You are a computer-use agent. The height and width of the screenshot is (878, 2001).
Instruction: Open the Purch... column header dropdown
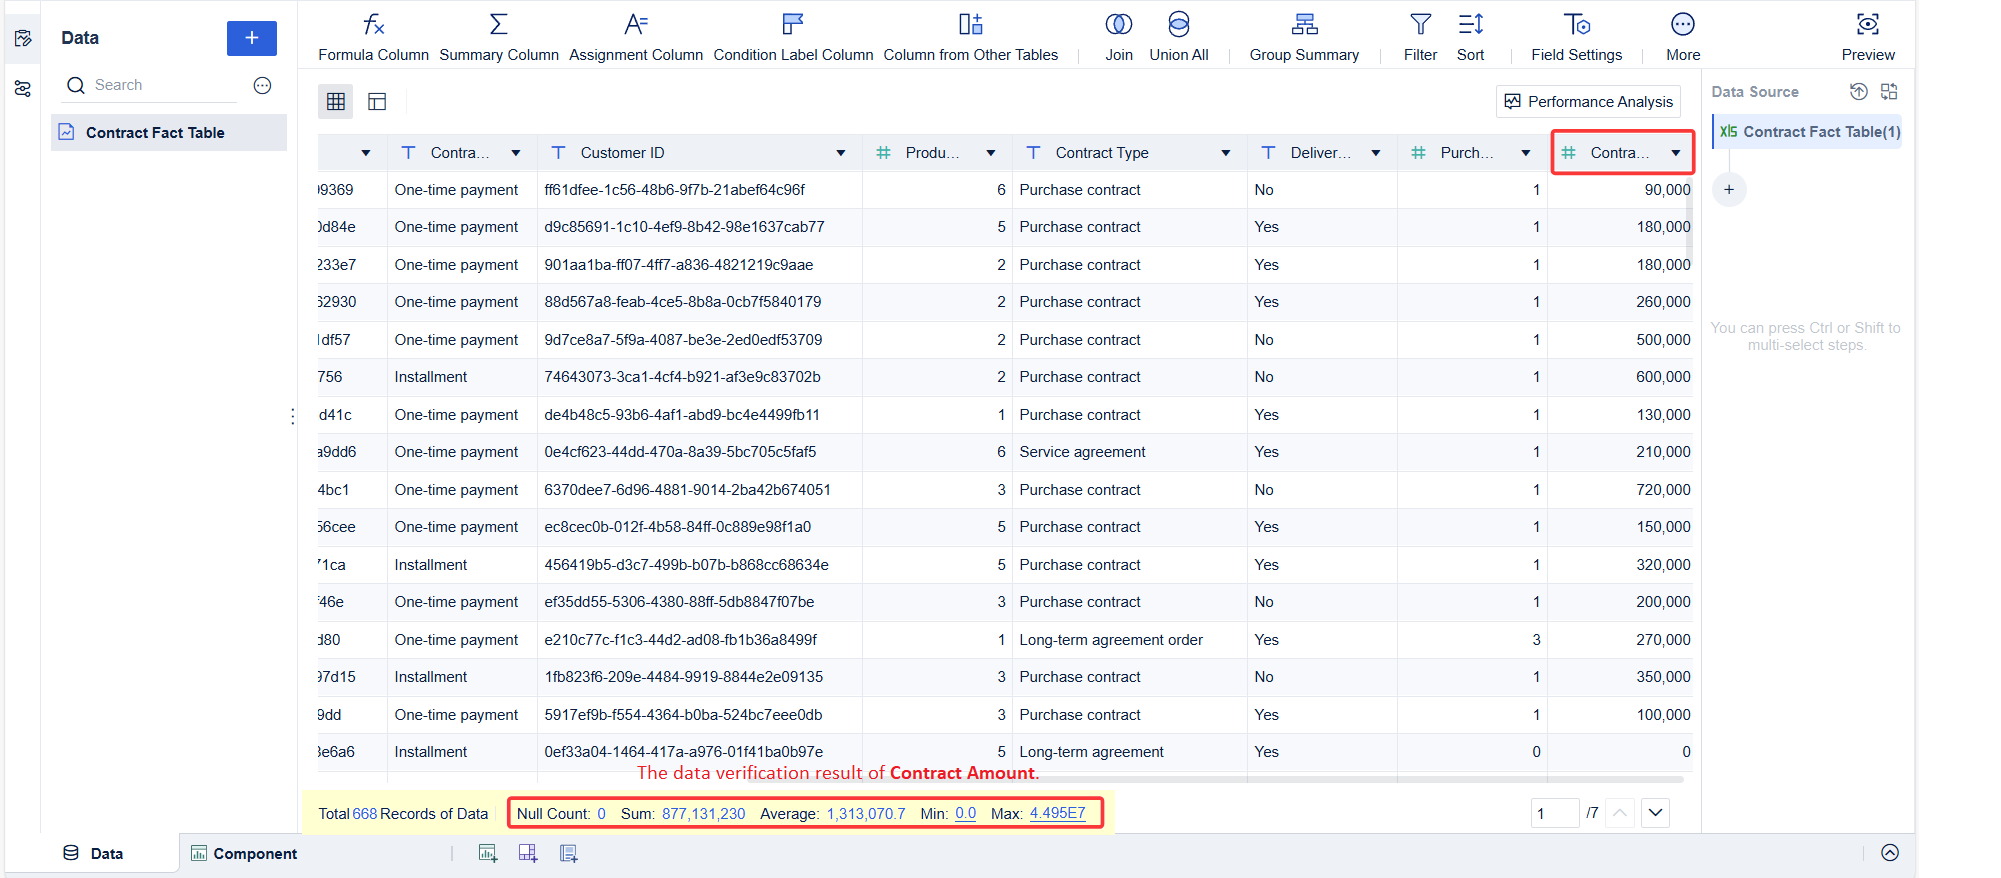[1526, 153]
